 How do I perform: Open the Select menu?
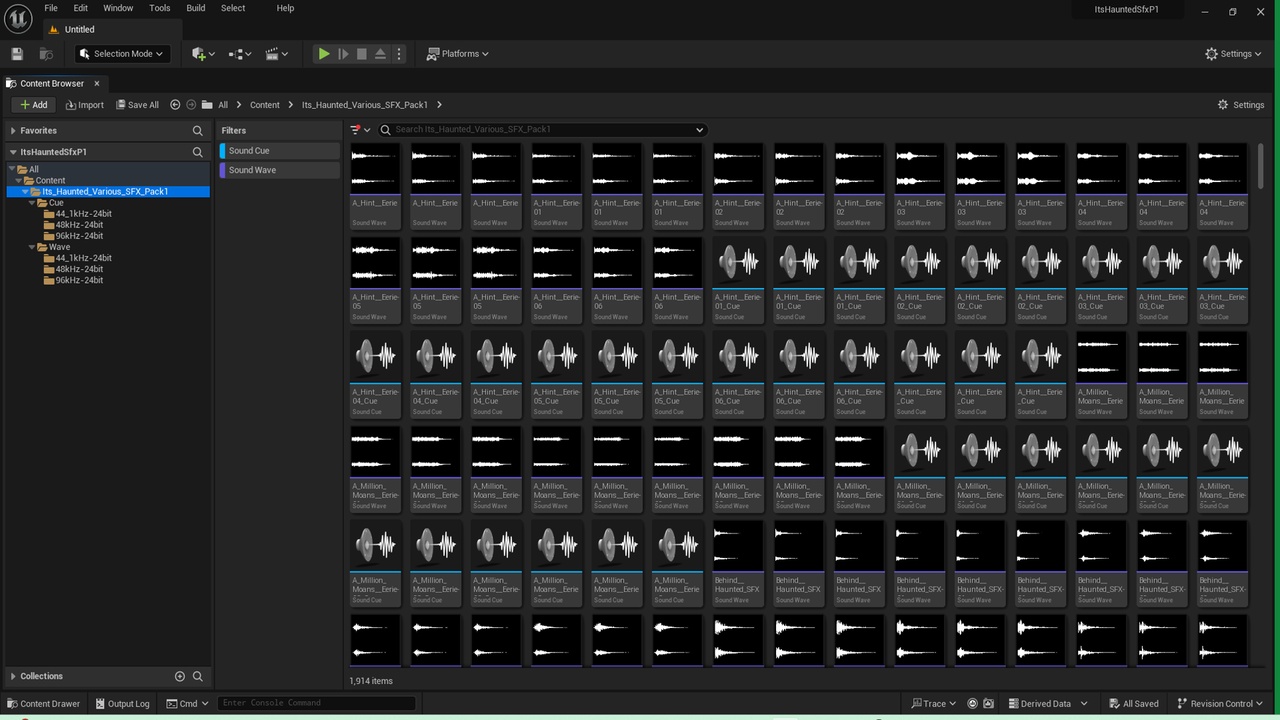(233, 8)
